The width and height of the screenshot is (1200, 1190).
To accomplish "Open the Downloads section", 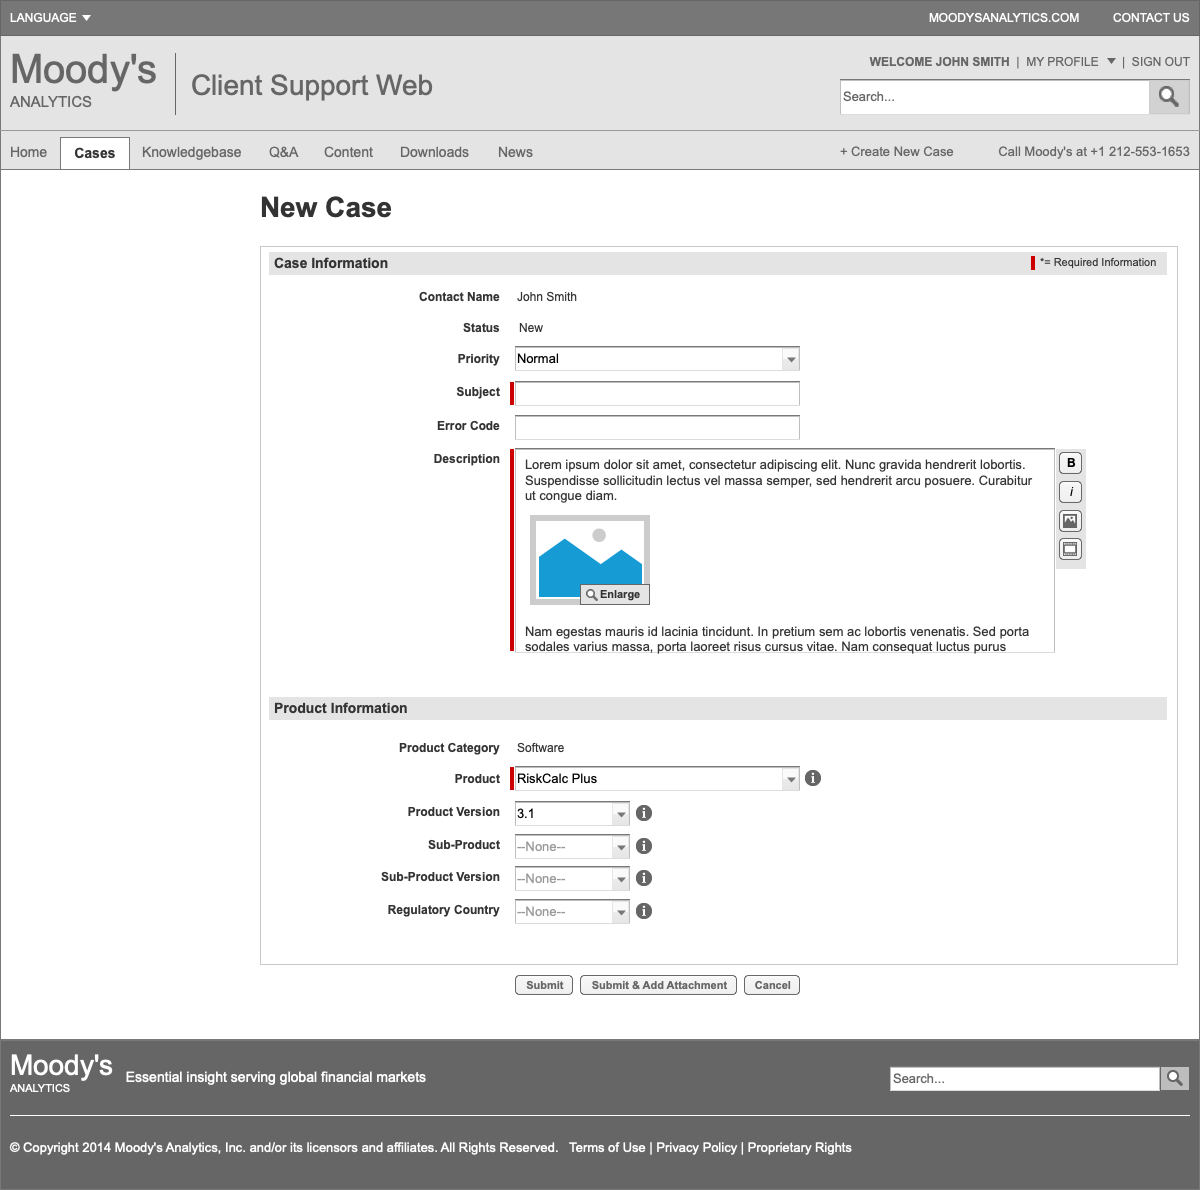I will tap(433, 152).
